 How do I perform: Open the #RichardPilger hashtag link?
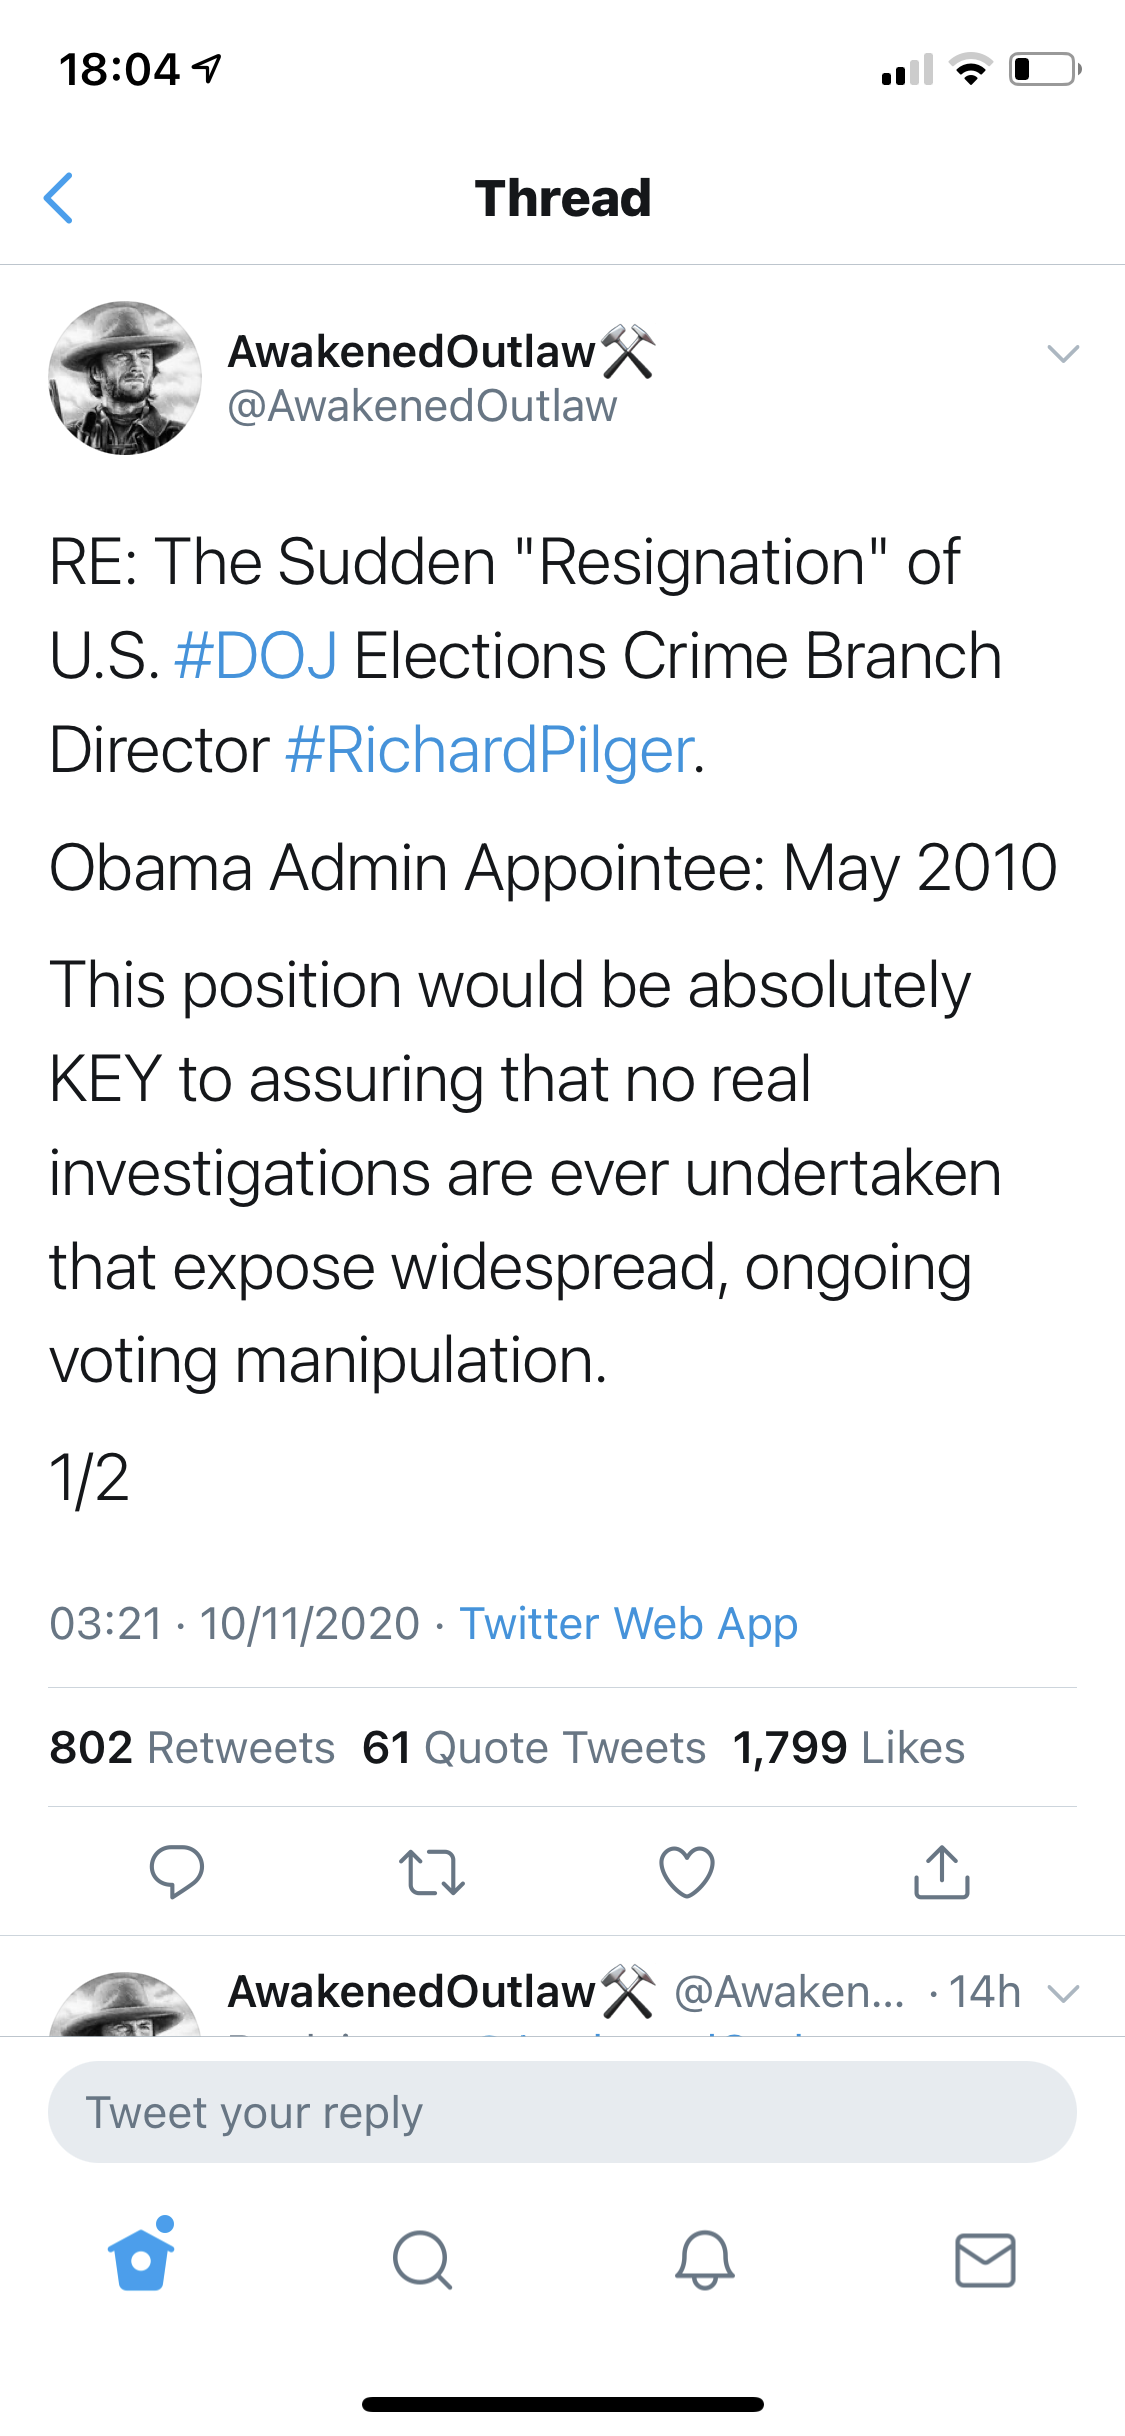point(490,750)
